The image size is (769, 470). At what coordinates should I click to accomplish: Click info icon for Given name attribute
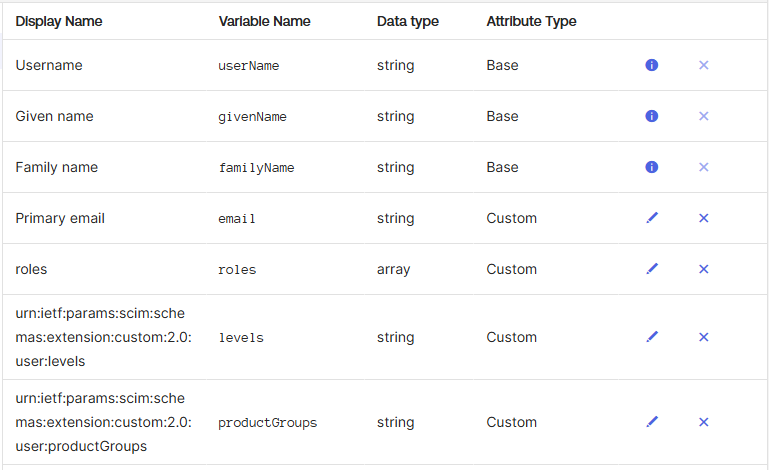tap(651, 116)
